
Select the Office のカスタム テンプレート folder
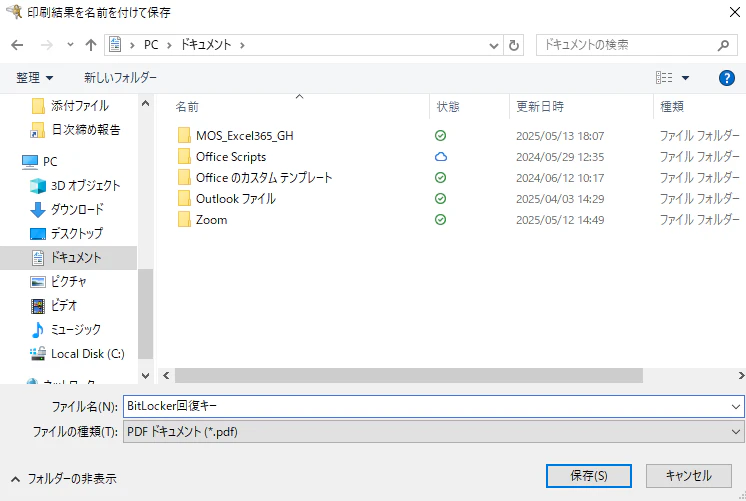264,177
